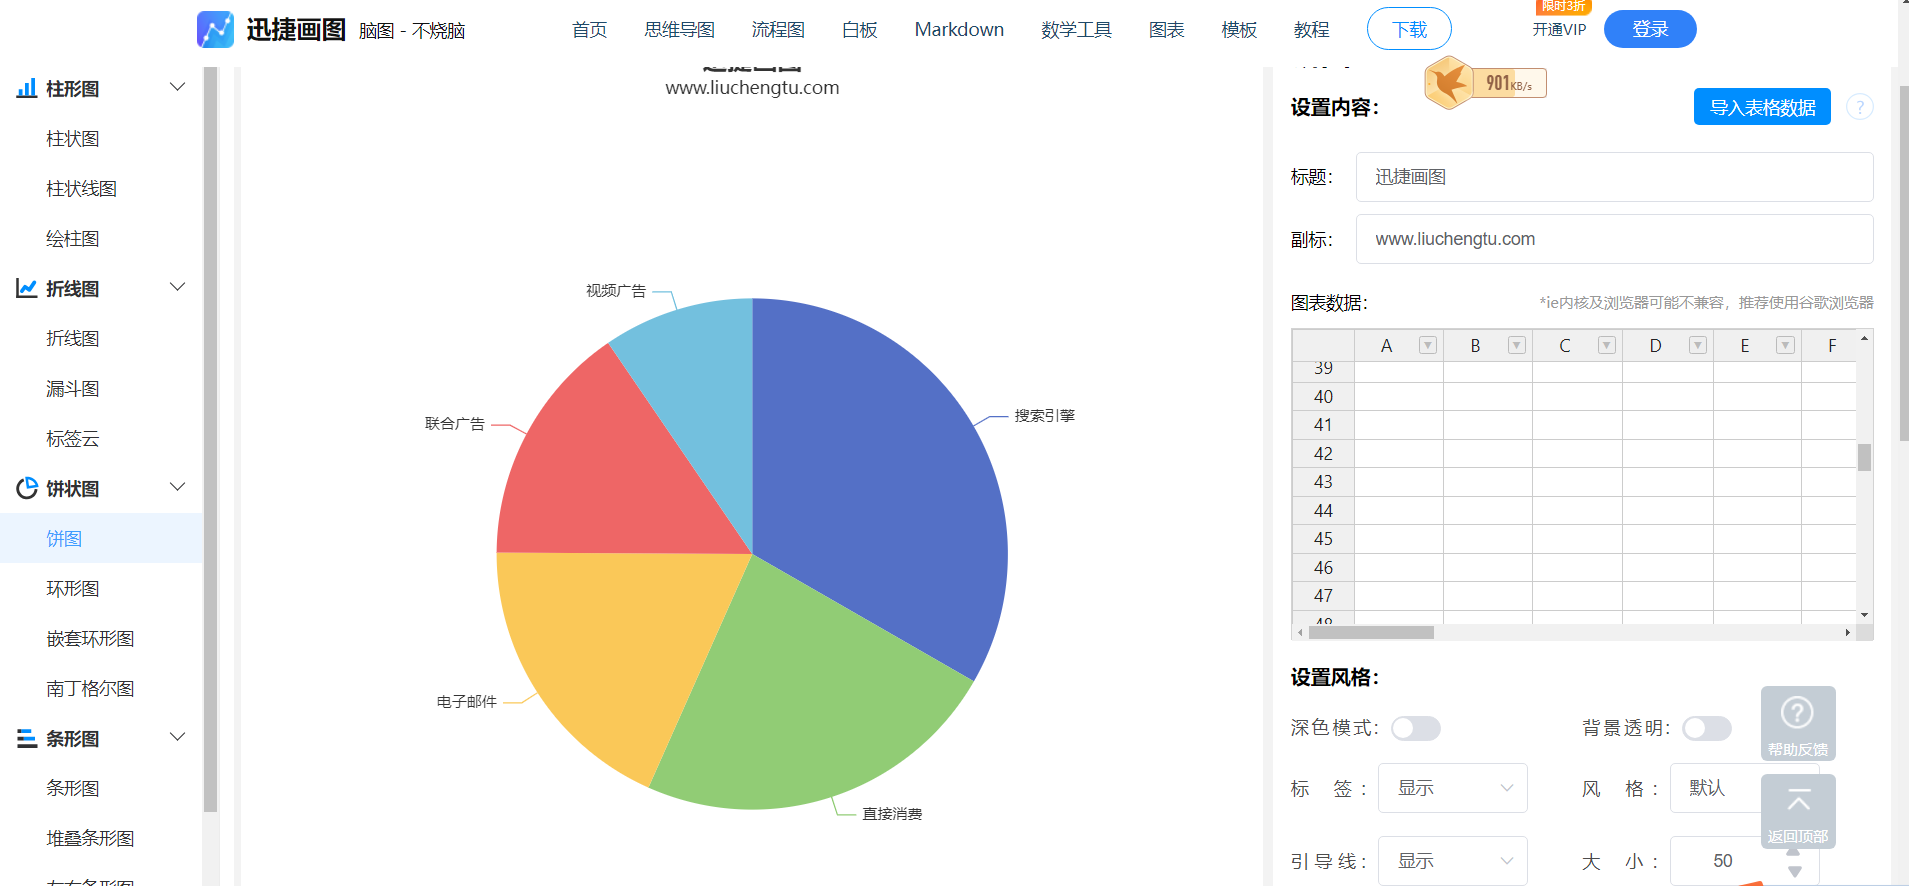Select 柱状线图 in the sidebar
This screenshot has height=886, width=1909.
(x=82, y=189)
